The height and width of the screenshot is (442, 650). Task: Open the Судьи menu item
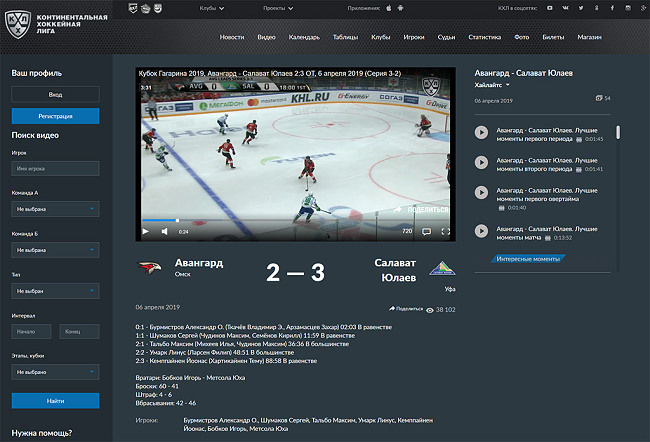[446, 37]
